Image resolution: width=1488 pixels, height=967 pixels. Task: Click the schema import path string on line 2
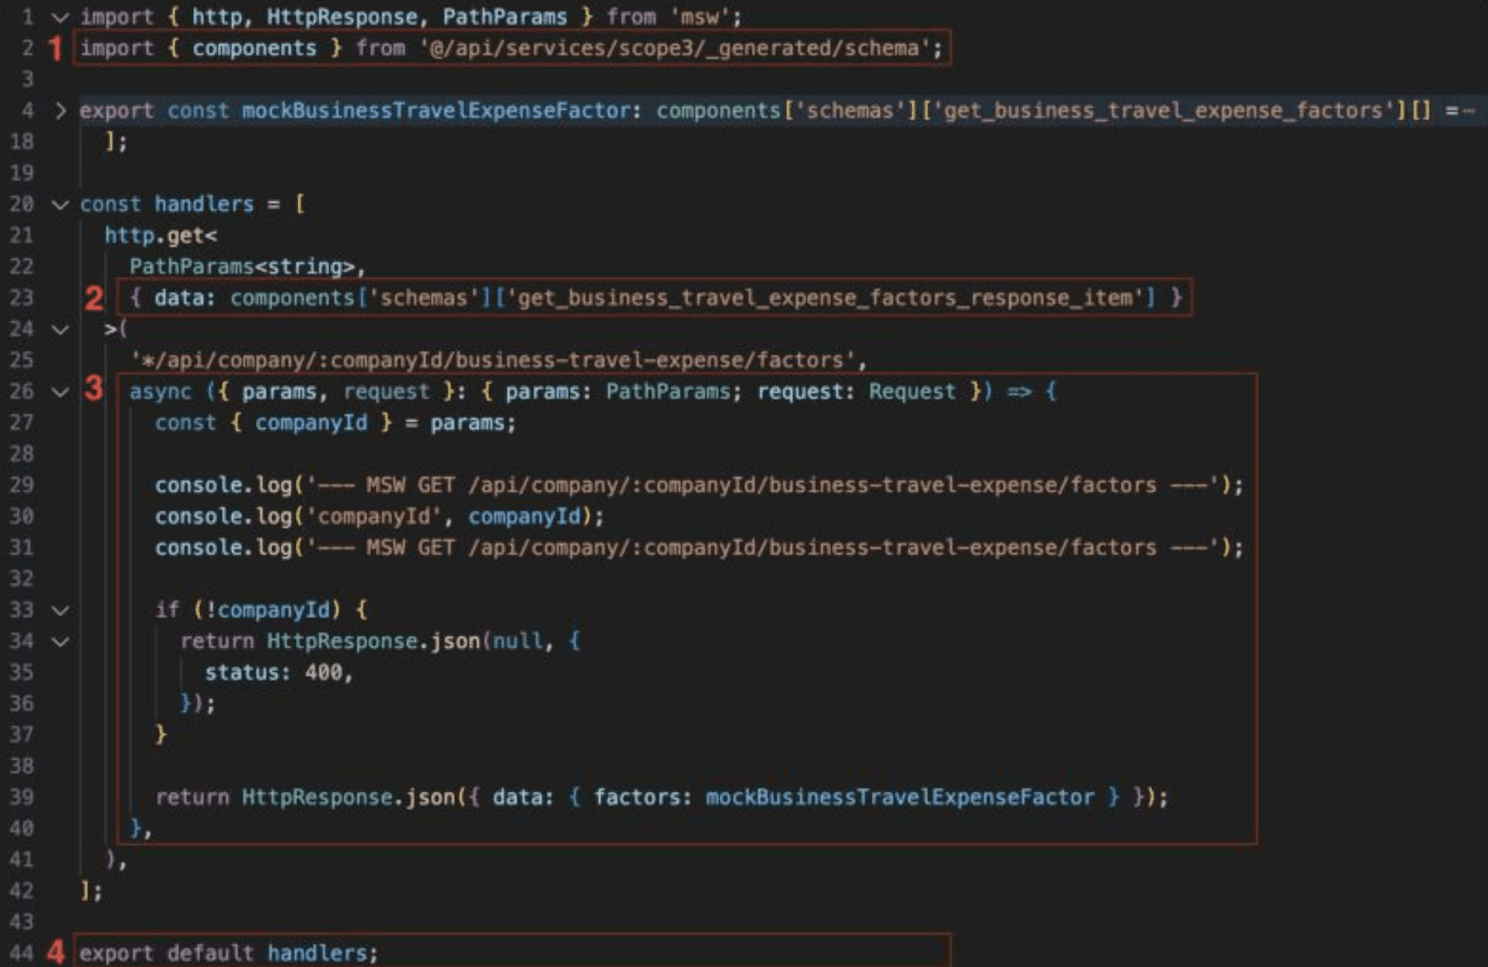pyautogui.click(x=675, y=48)
